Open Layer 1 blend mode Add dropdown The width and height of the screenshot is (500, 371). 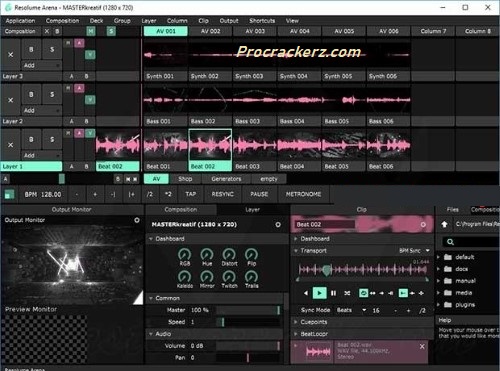pos(41,155)
